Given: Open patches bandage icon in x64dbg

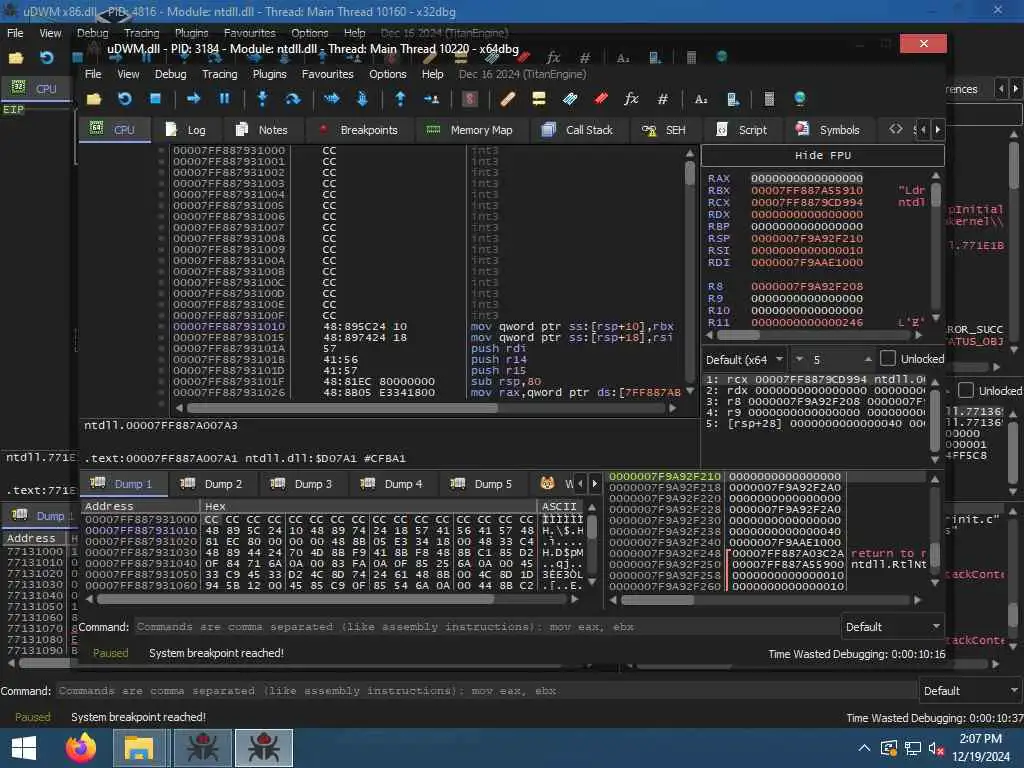Looking at the screenshot, I should pos(507,99).
